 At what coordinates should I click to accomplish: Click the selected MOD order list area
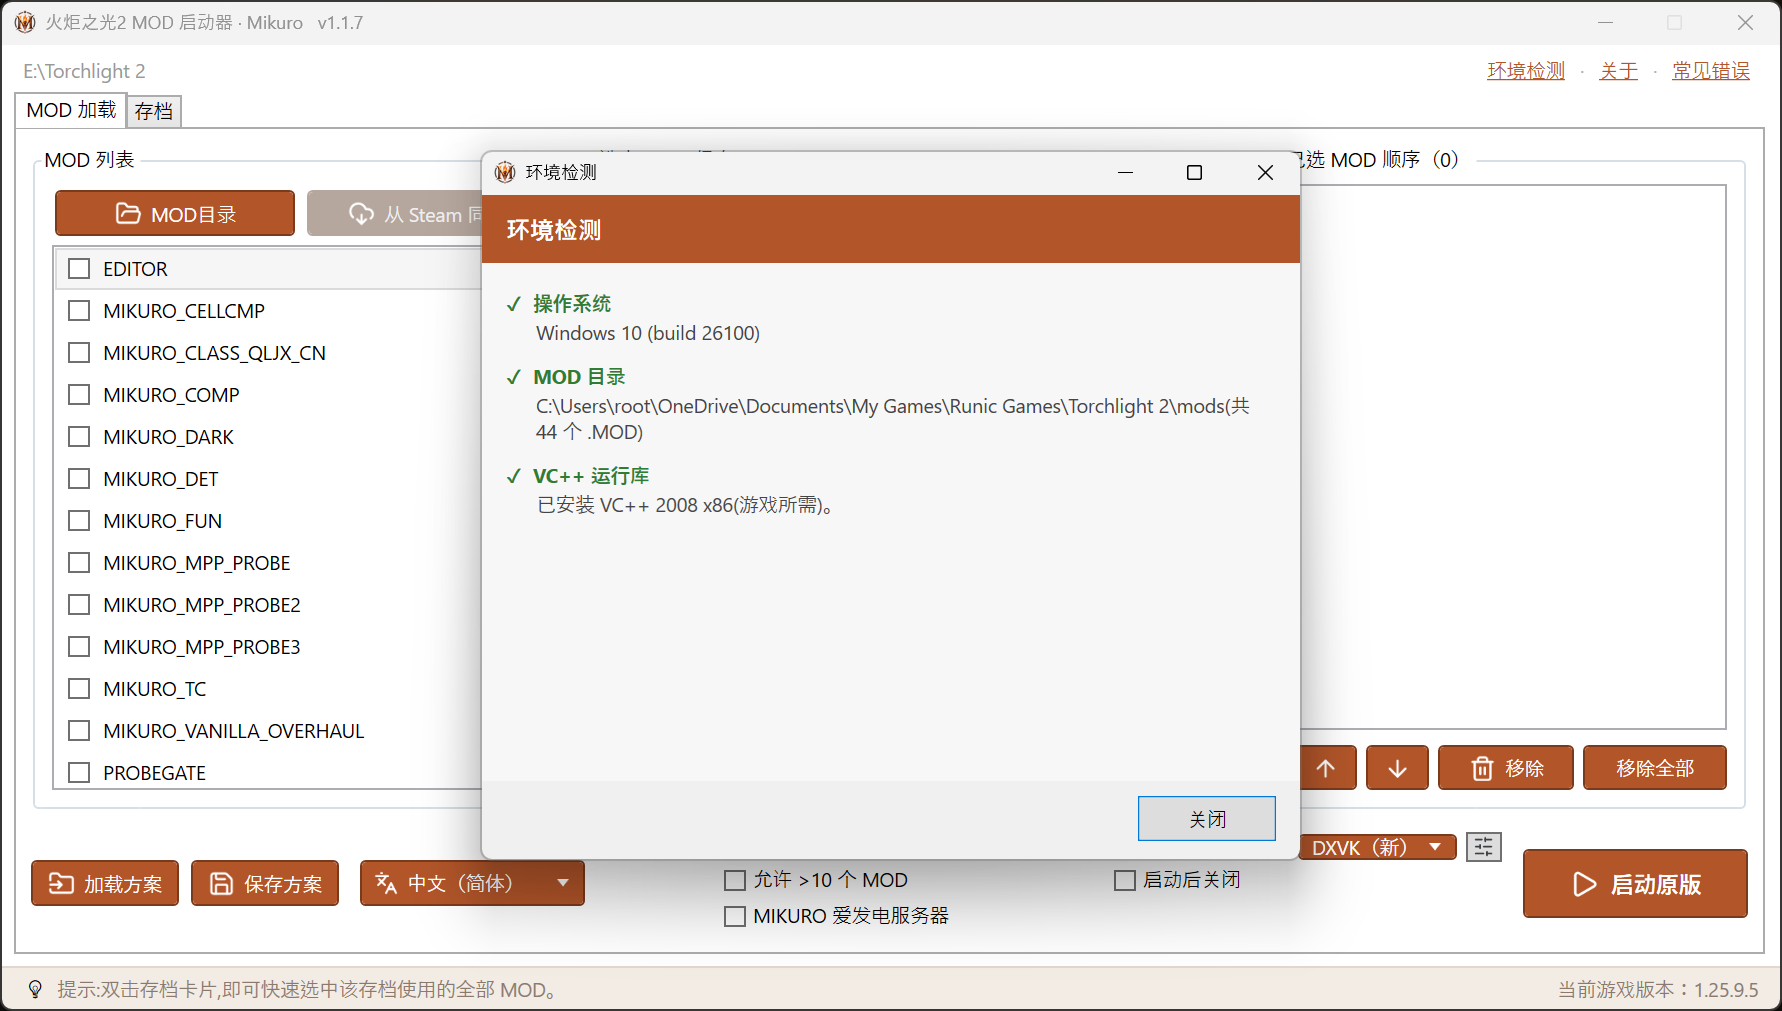tap(1513, 457)
